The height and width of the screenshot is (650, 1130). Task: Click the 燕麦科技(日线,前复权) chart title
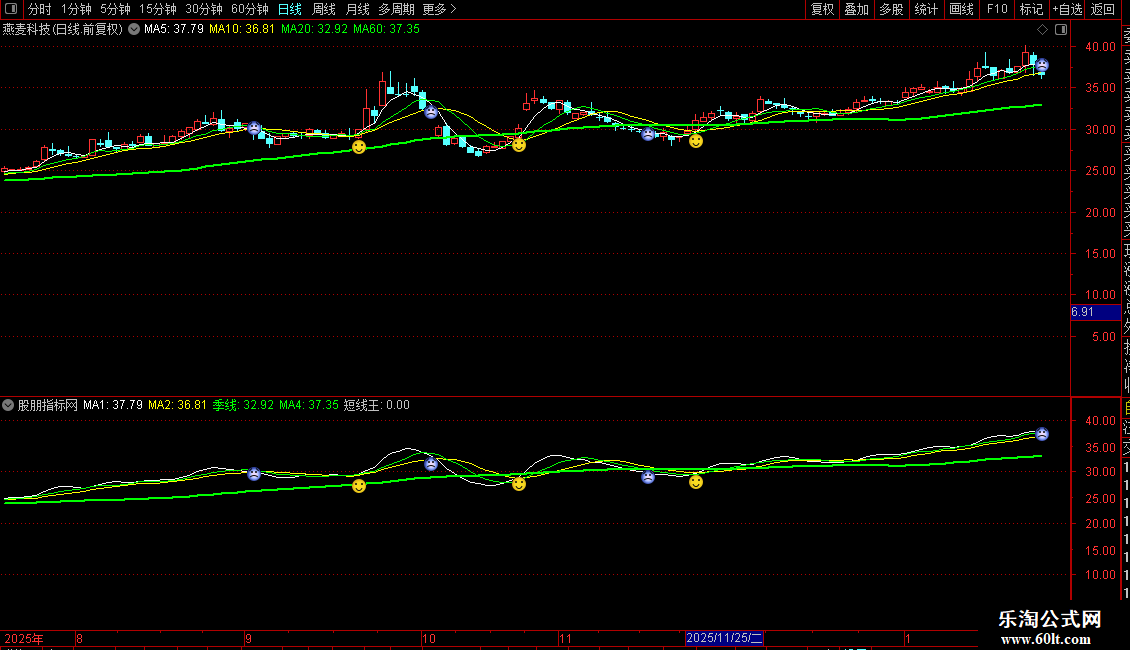tap(63, 30)
